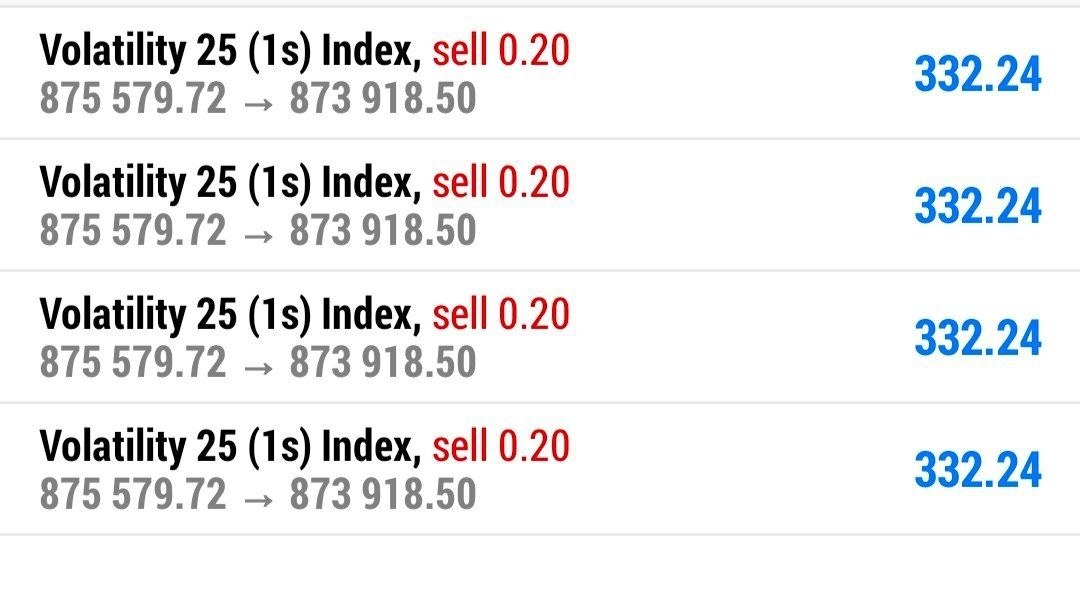
Task: Click close price 873 918.50 in first row
Action: pos(383,98)
